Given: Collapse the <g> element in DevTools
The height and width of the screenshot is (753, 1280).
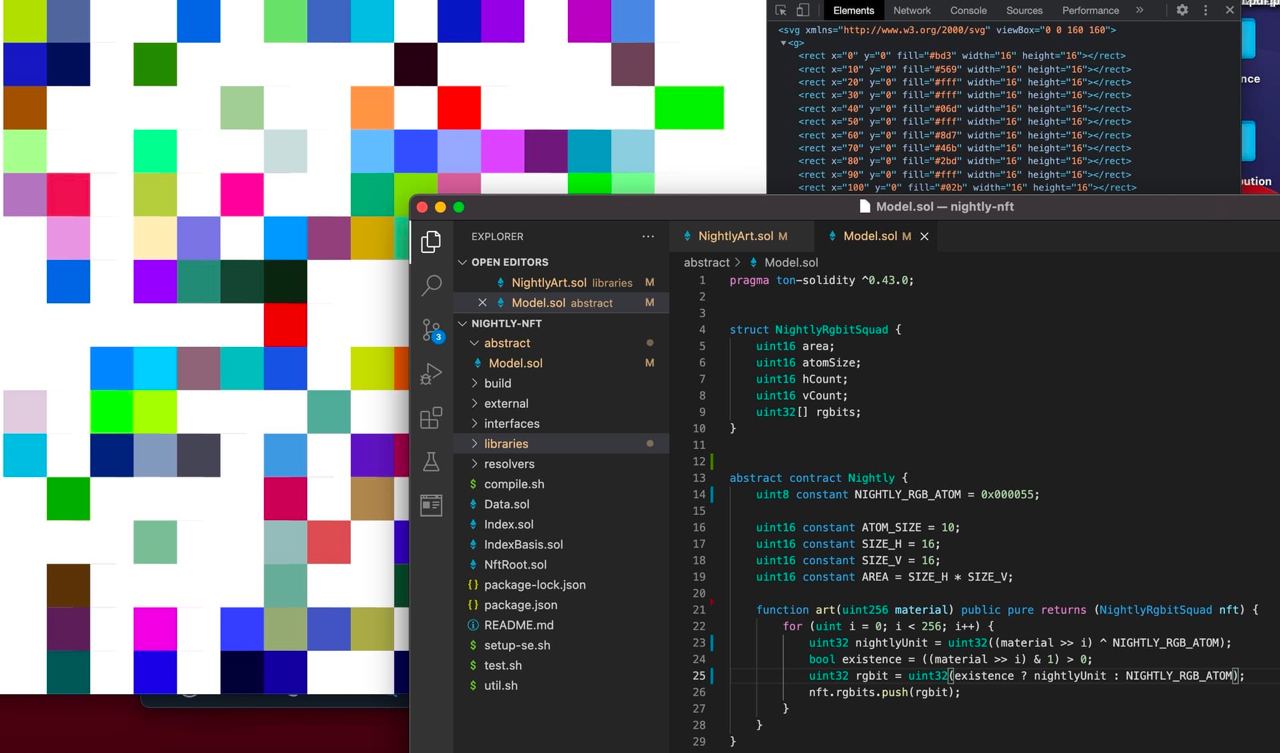Looking at the screenshot, I should pos(784,43).
